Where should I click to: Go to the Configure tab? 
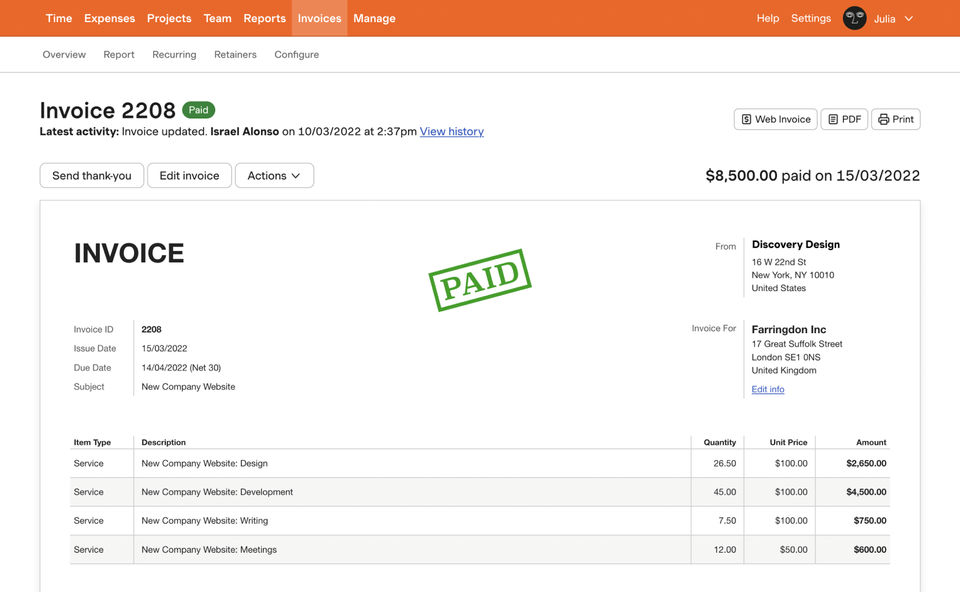click(297, 55)
